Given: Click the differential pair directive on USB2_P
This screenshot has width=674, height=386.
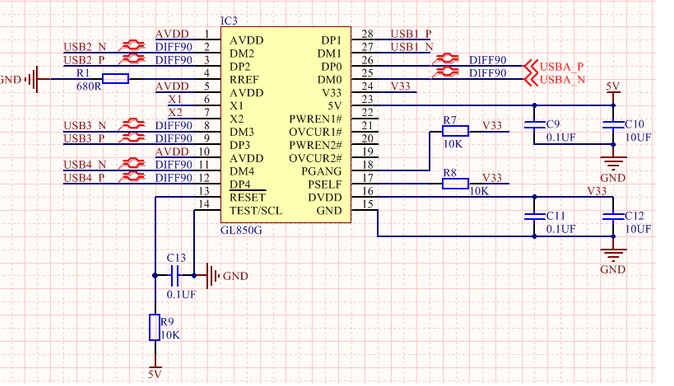Looking at the screenshot, I should [x=131, y=58].
